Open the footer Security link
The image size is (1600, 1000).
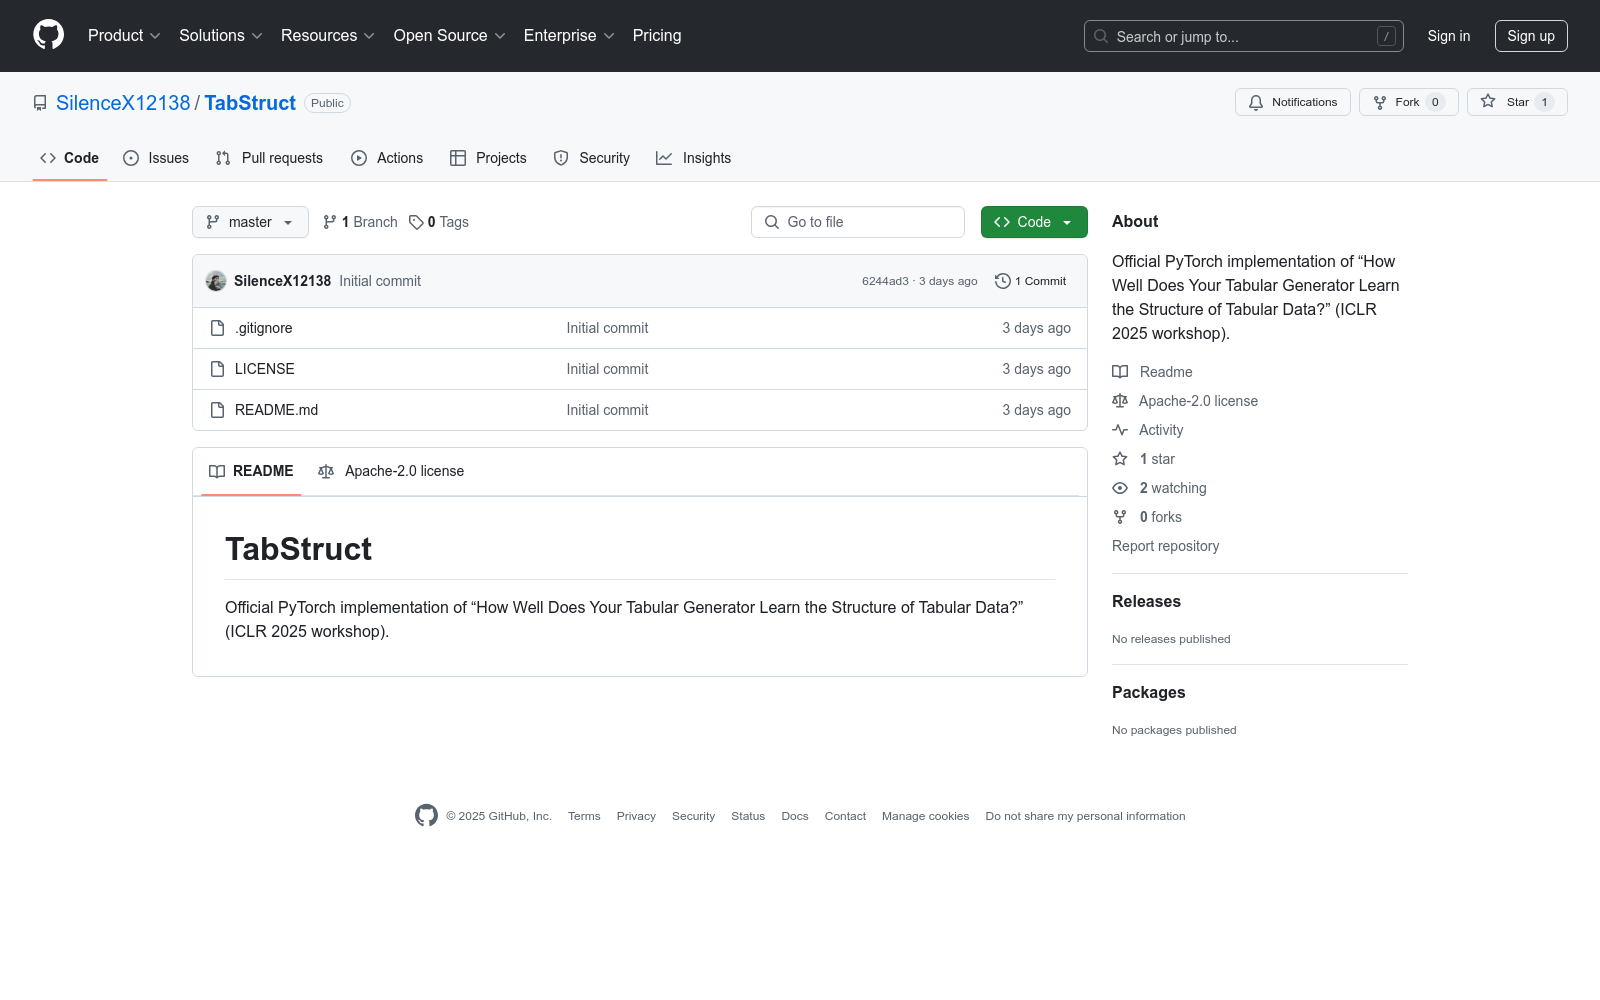(x=693, y=816)
